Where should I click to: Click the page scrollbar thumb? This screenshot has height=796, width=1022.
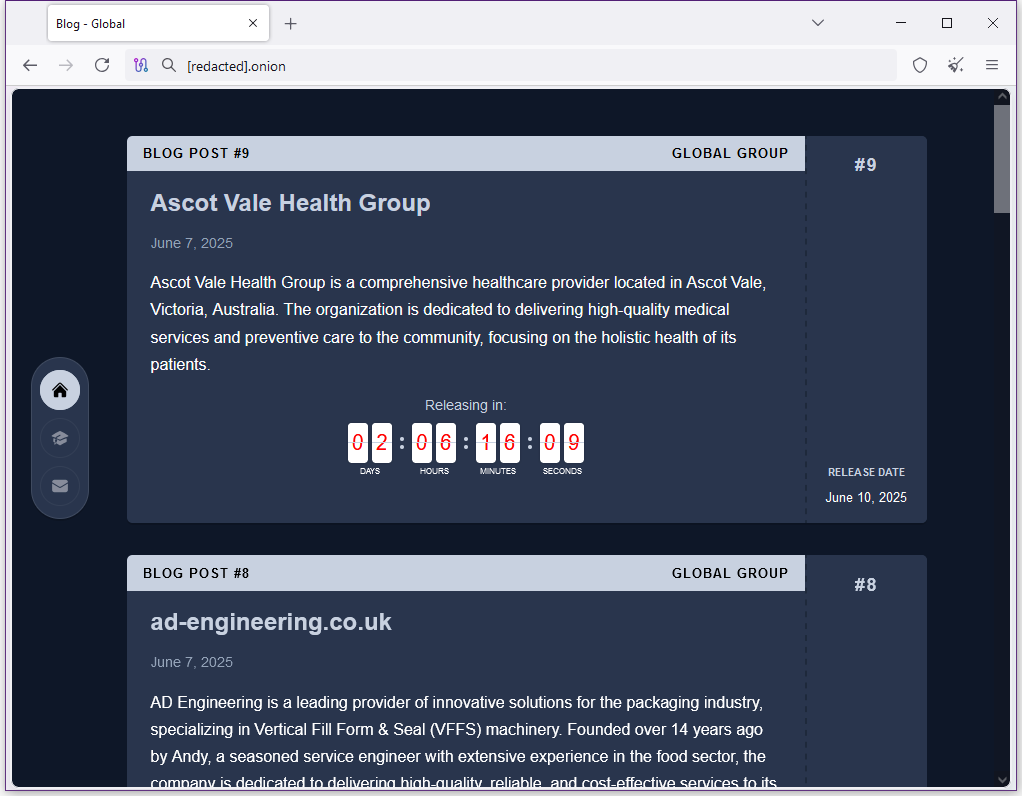click(1002, 159)
